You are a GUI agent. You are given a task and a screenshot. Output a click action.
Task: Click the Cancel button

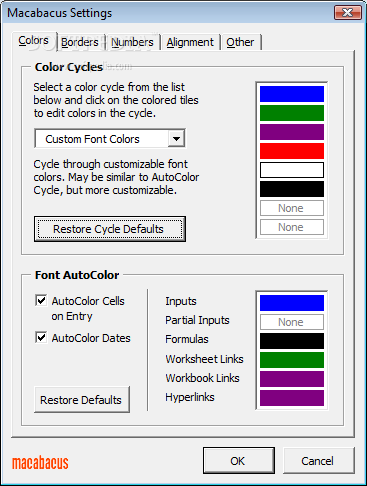318,461
